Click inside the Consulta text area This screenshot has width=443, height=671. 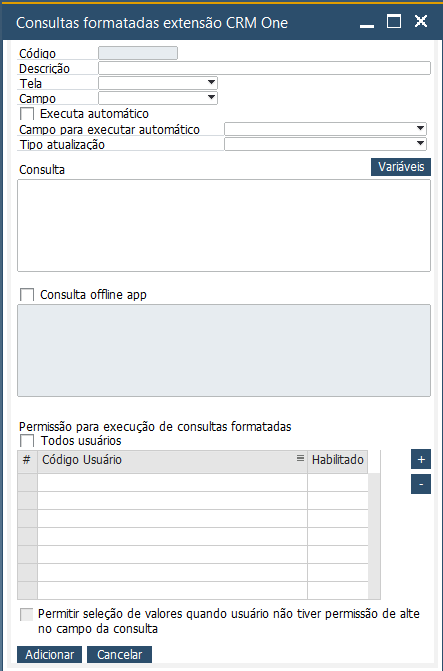click(x=224, y=226)
